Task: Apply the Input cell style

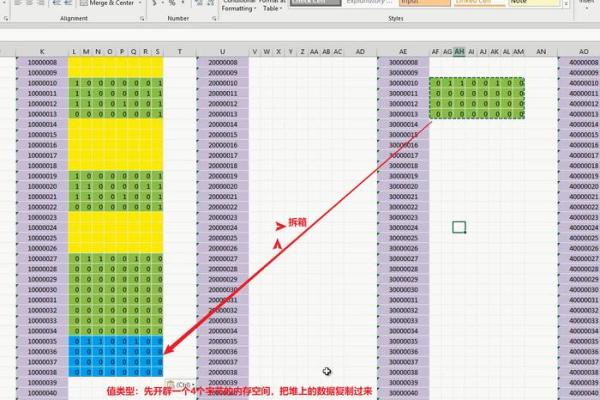Action: [x=425, y=3]
